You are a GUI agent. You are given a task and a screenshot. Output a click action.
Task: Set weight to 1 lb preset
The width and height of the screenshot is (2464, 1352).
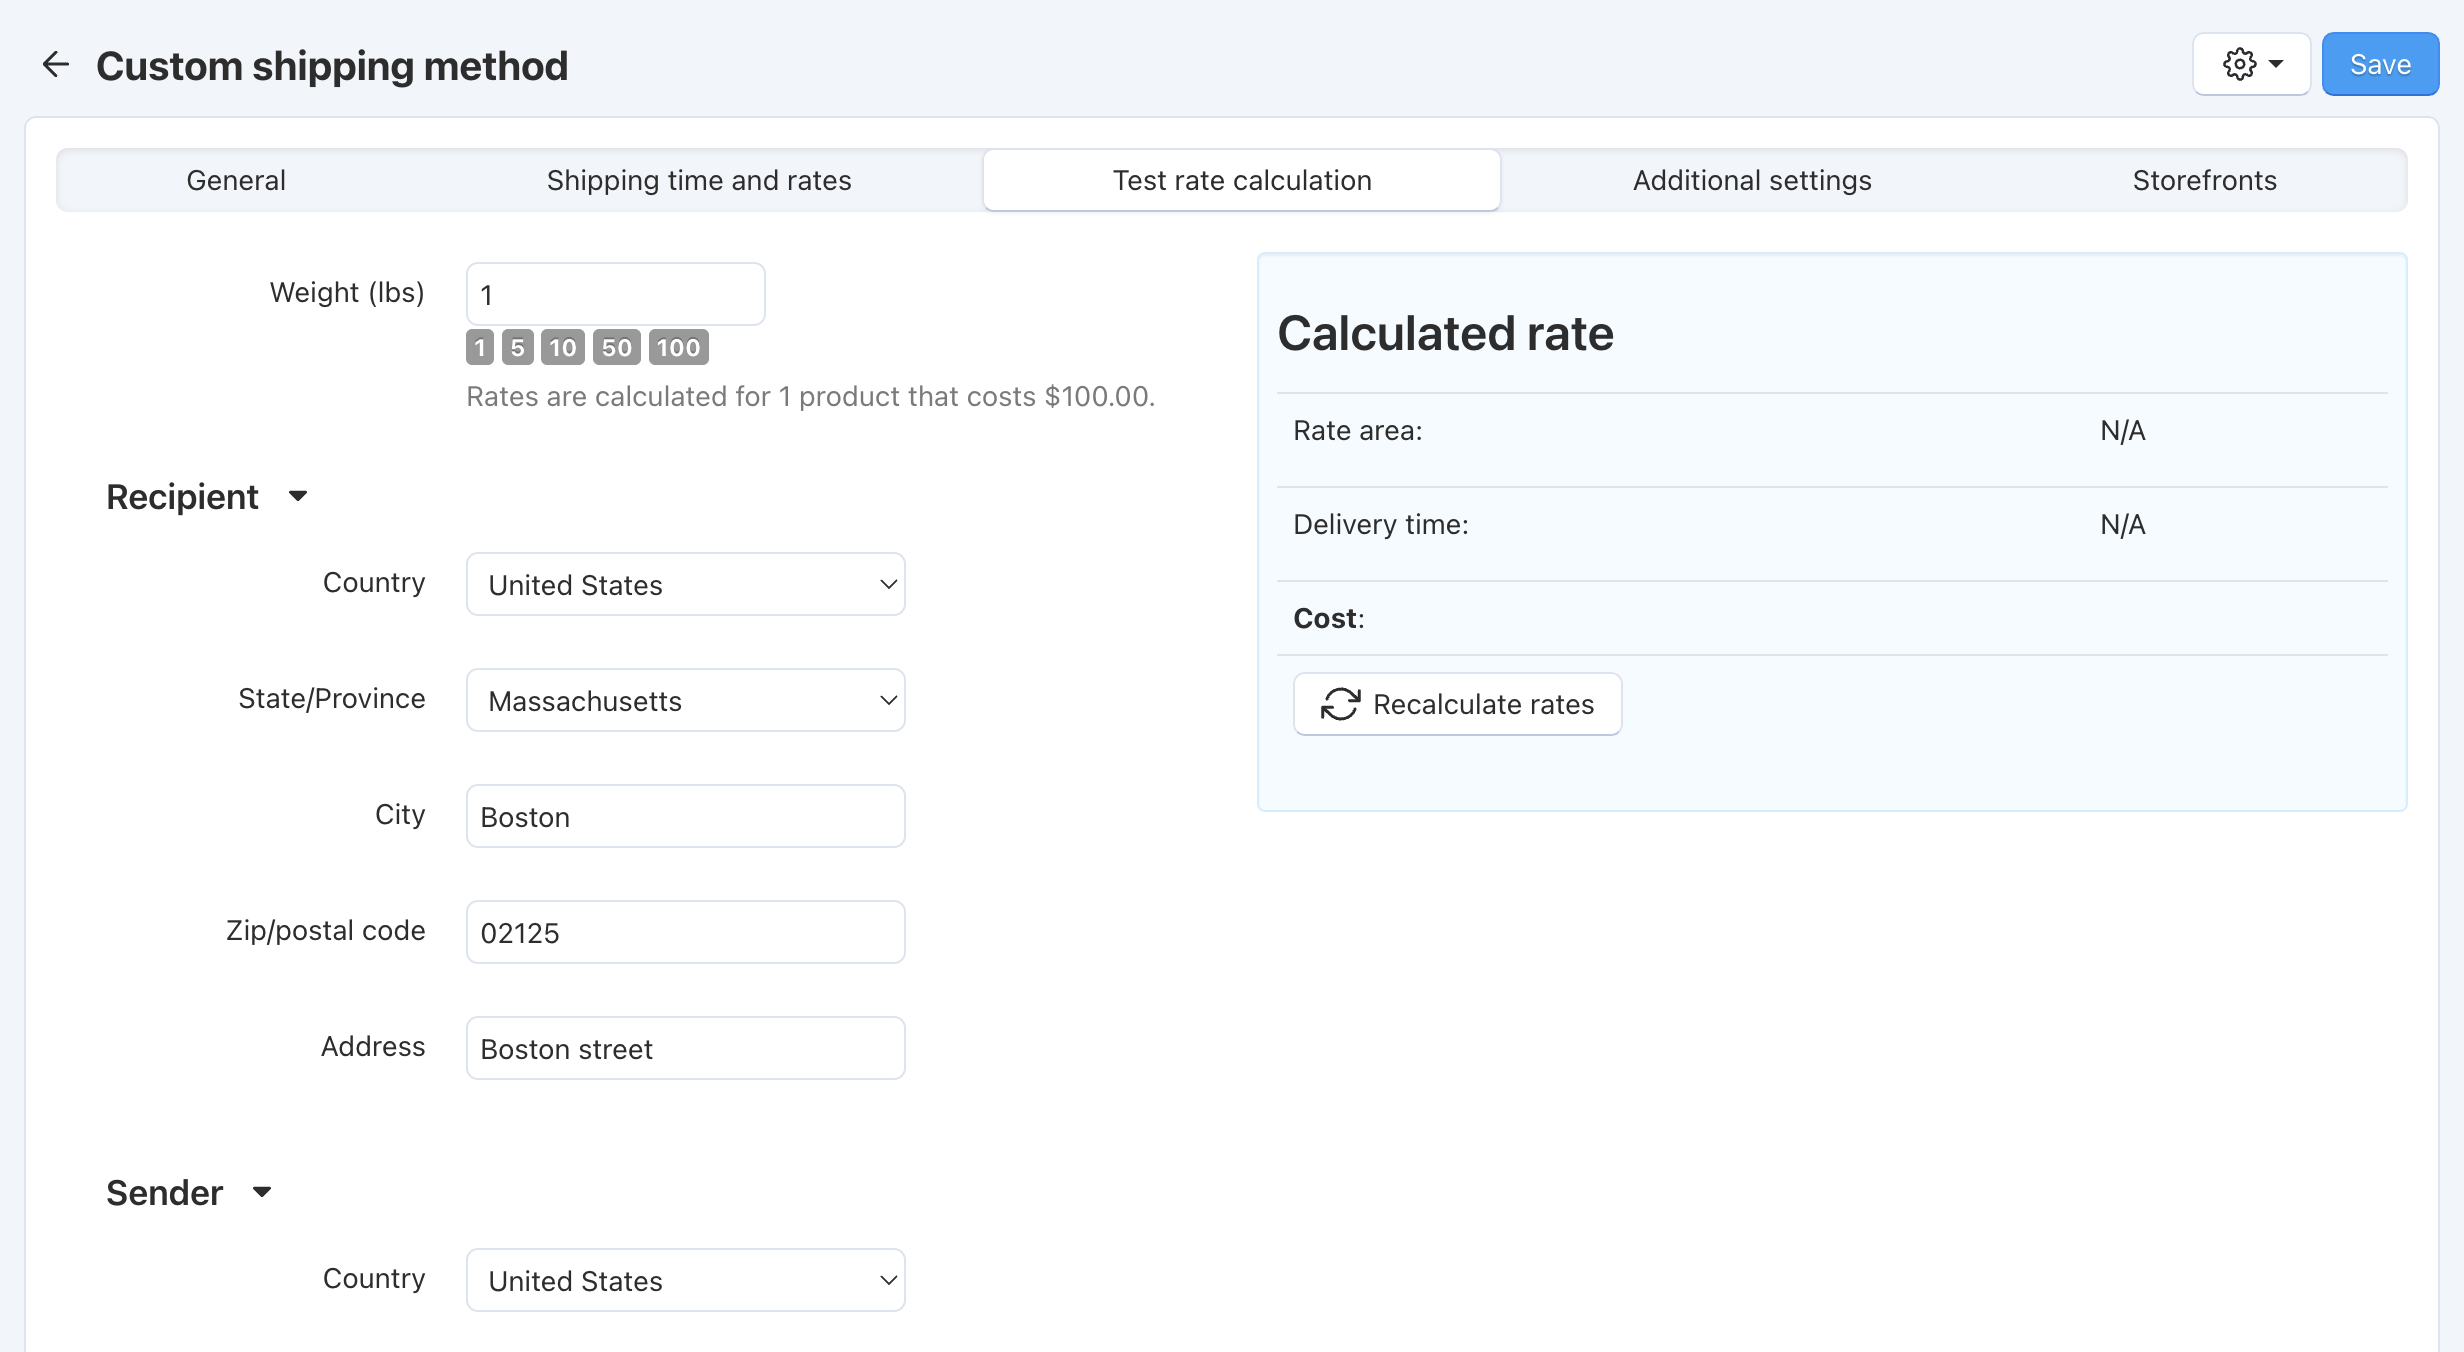pos(480,347)
